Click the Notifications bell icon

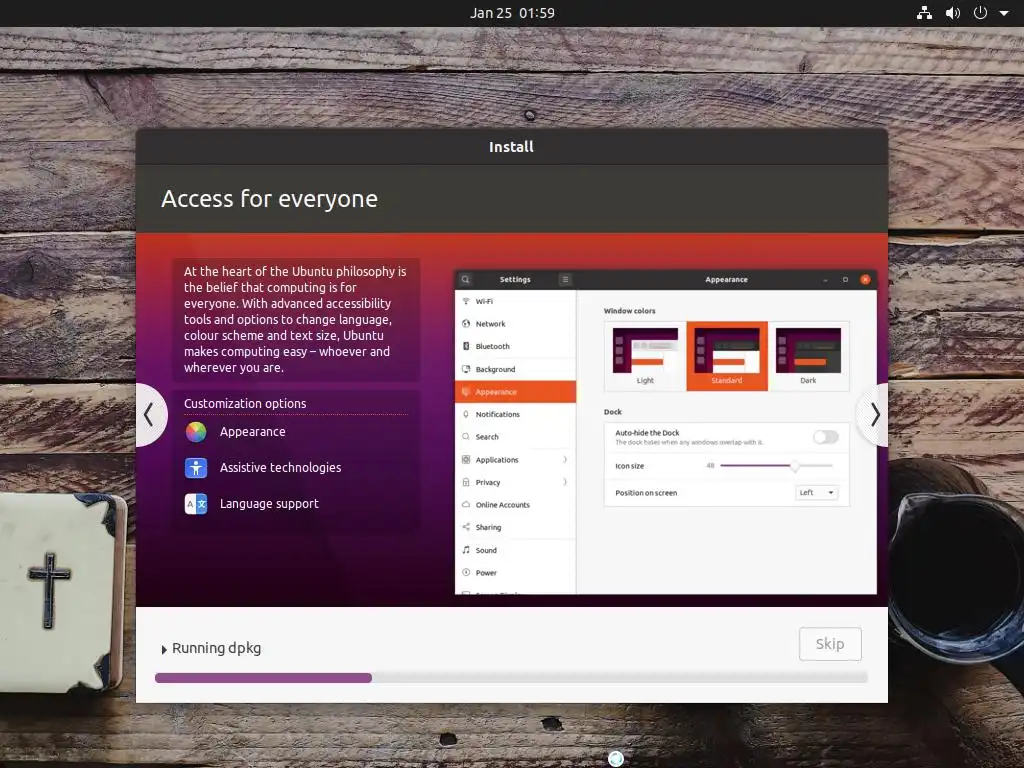coord(466,414)
